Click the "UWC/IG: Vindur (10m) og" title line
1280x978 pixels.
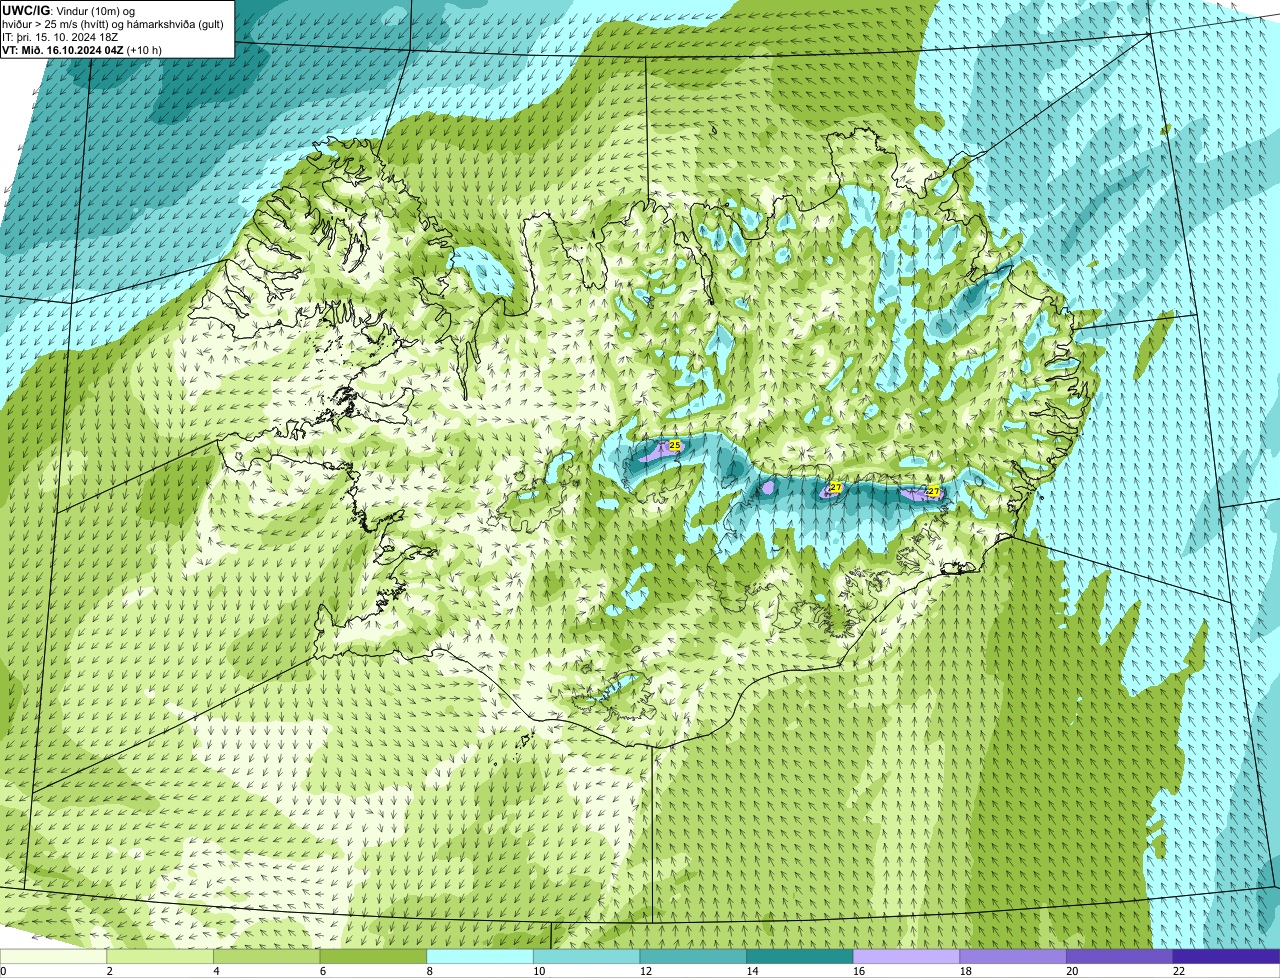pos(68,10)
